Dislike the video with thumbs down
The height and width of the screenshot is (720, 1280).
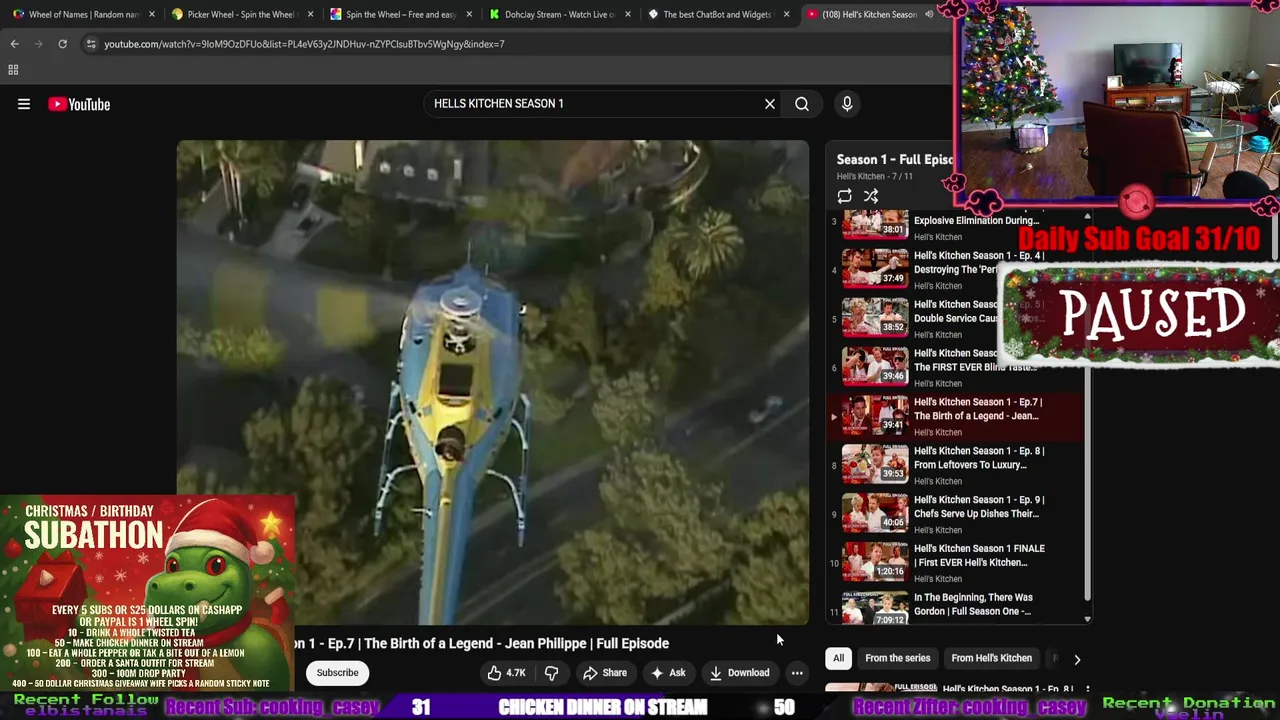(x=551, y=673)
